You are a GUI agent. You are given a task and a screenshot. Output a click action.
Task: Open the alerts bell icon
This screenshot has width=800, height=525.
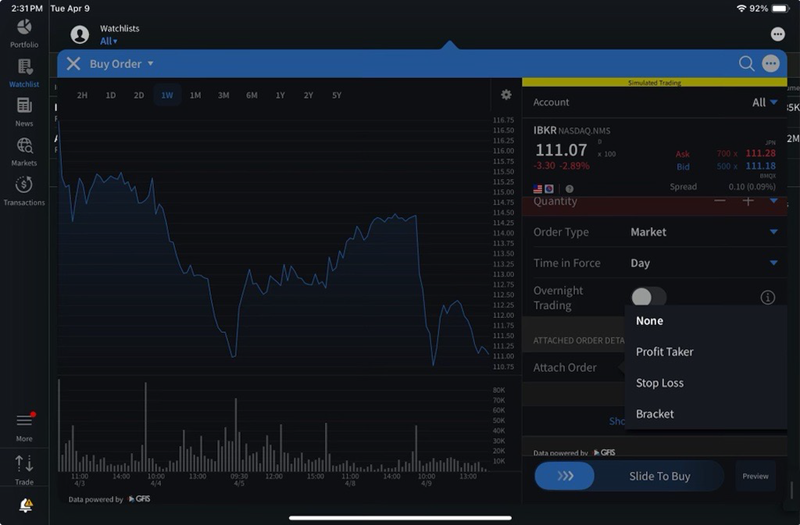point(26,505)
